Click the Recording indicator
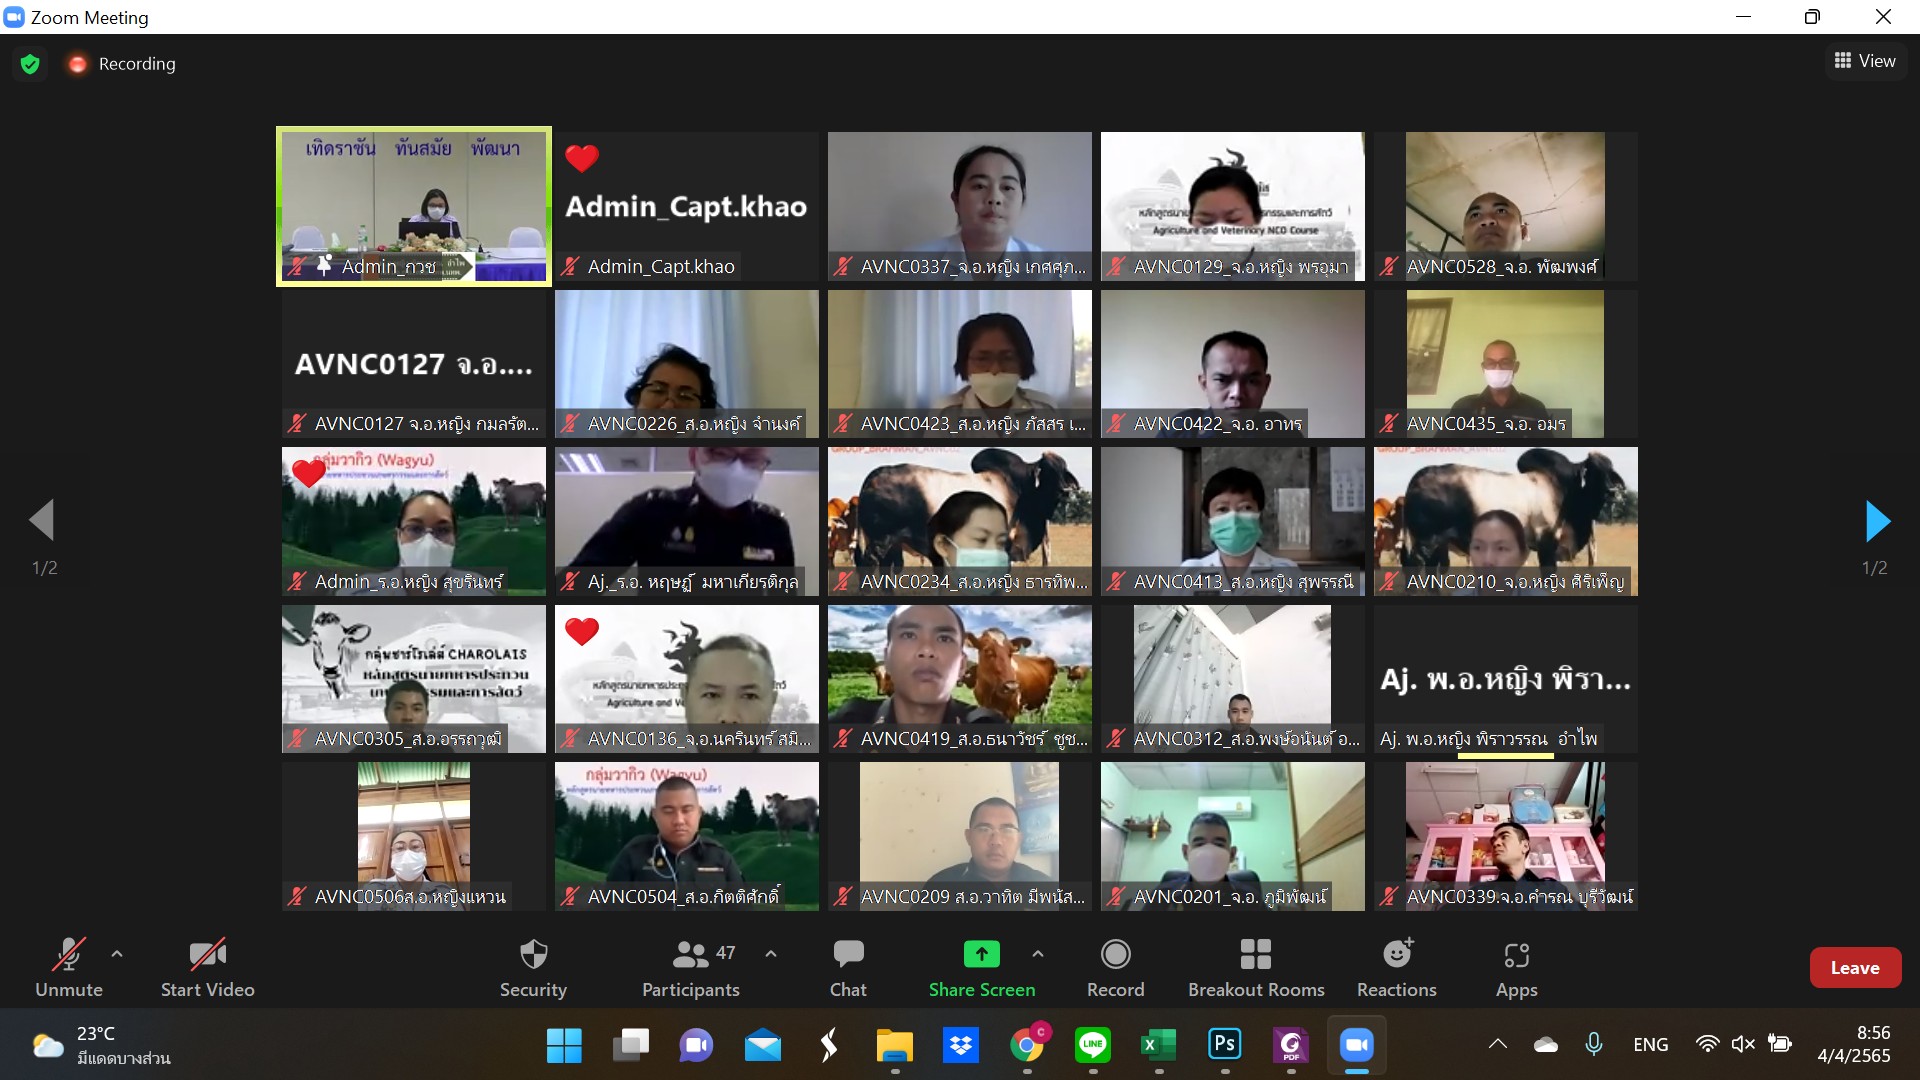The height and width of the screenshot is (1080, 1920). pyautogui.click(x=122, y=64)
